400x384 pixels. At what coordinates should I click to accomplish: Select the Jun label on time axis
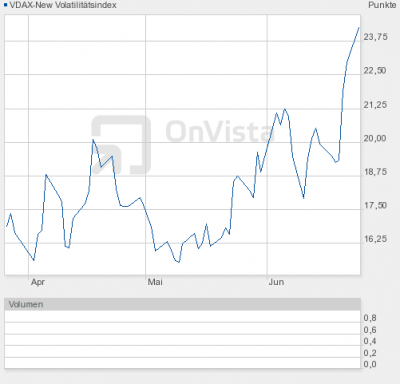click(276, 282)
